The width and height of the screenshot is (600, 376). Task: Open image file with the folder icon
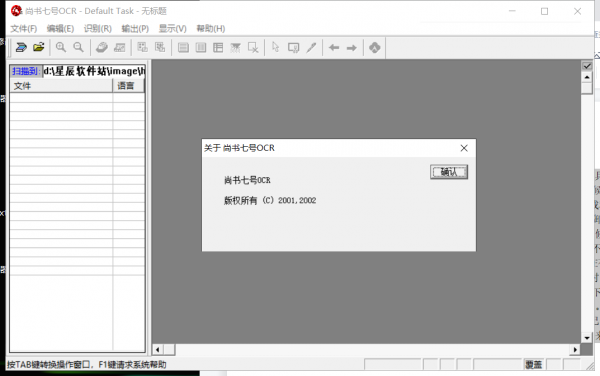pos(39,47)
